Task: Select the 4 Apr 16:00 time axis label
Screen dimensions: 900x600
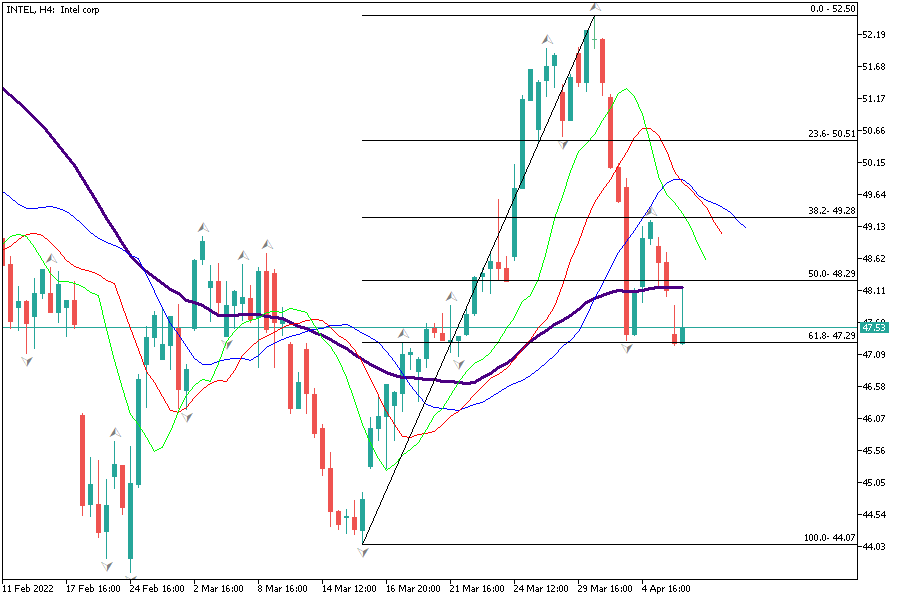Action: click(664, 589)
